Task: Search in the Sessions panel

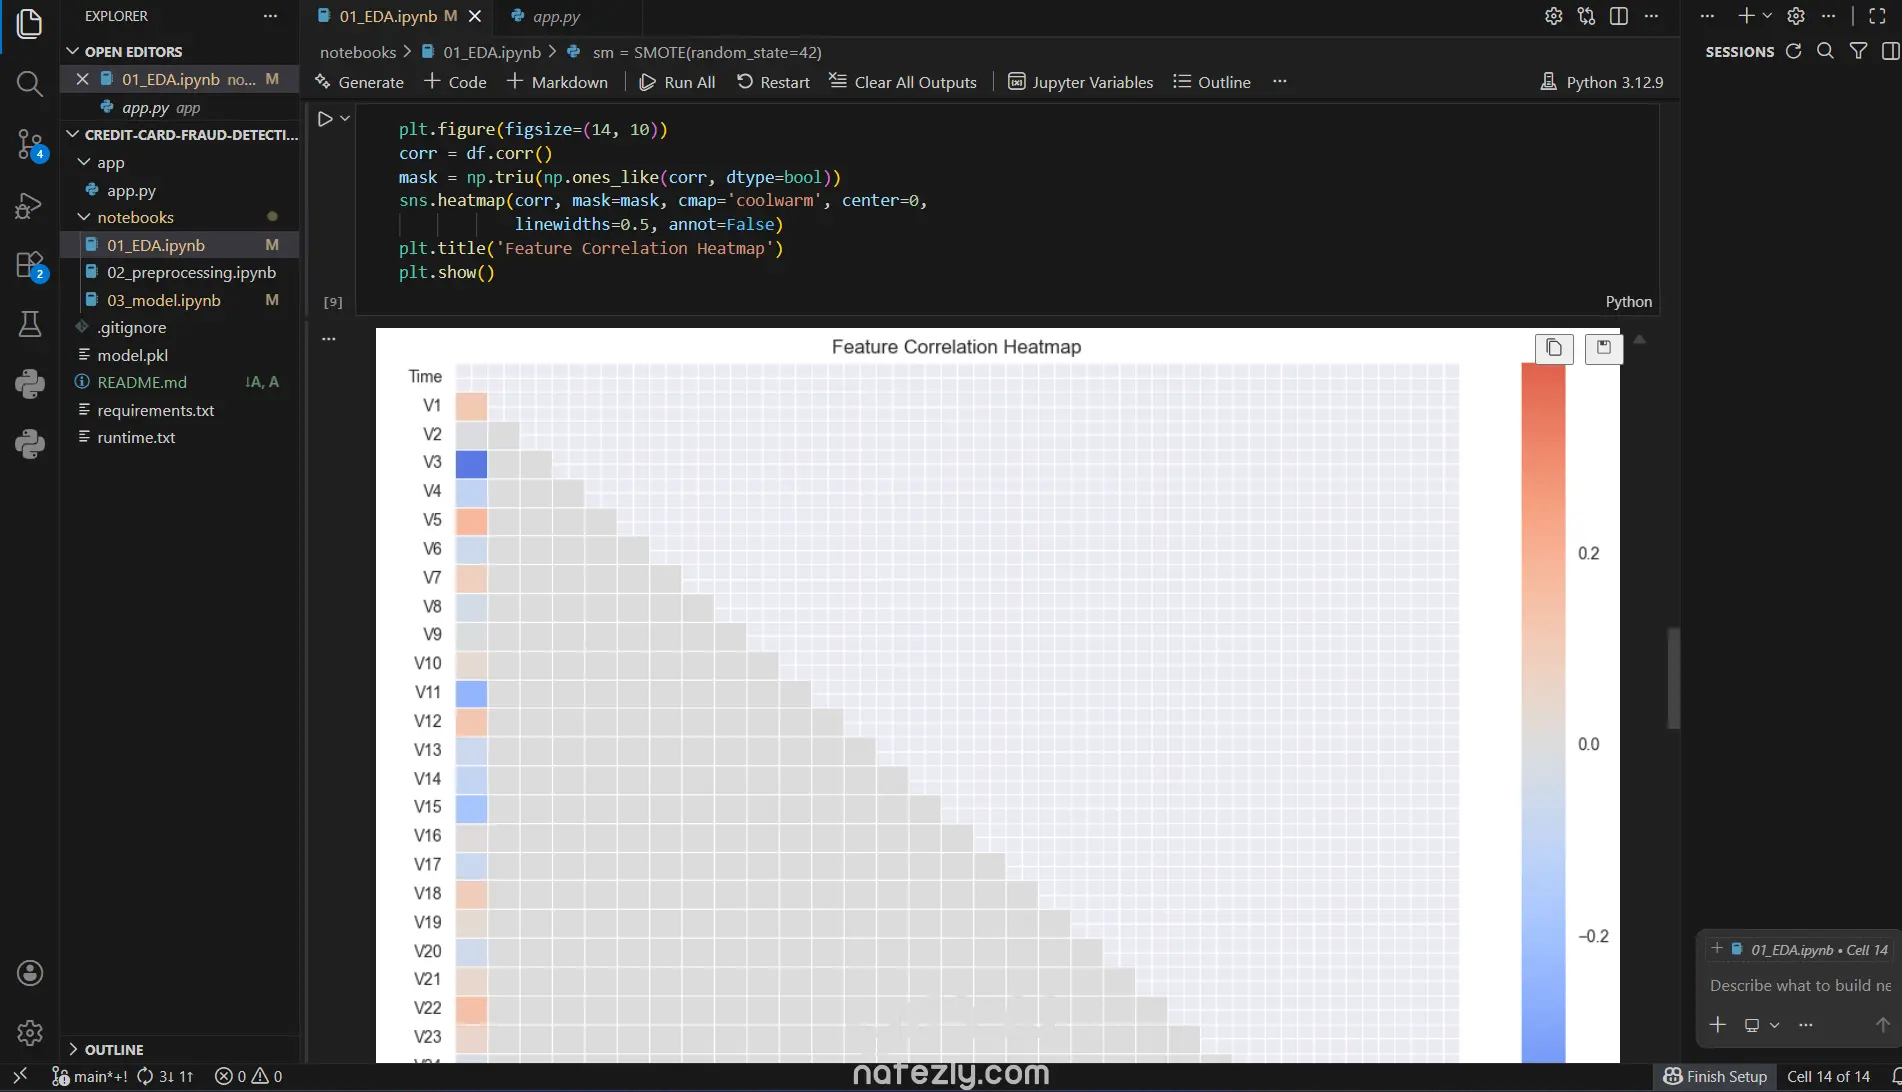Action: (1825, 51)
